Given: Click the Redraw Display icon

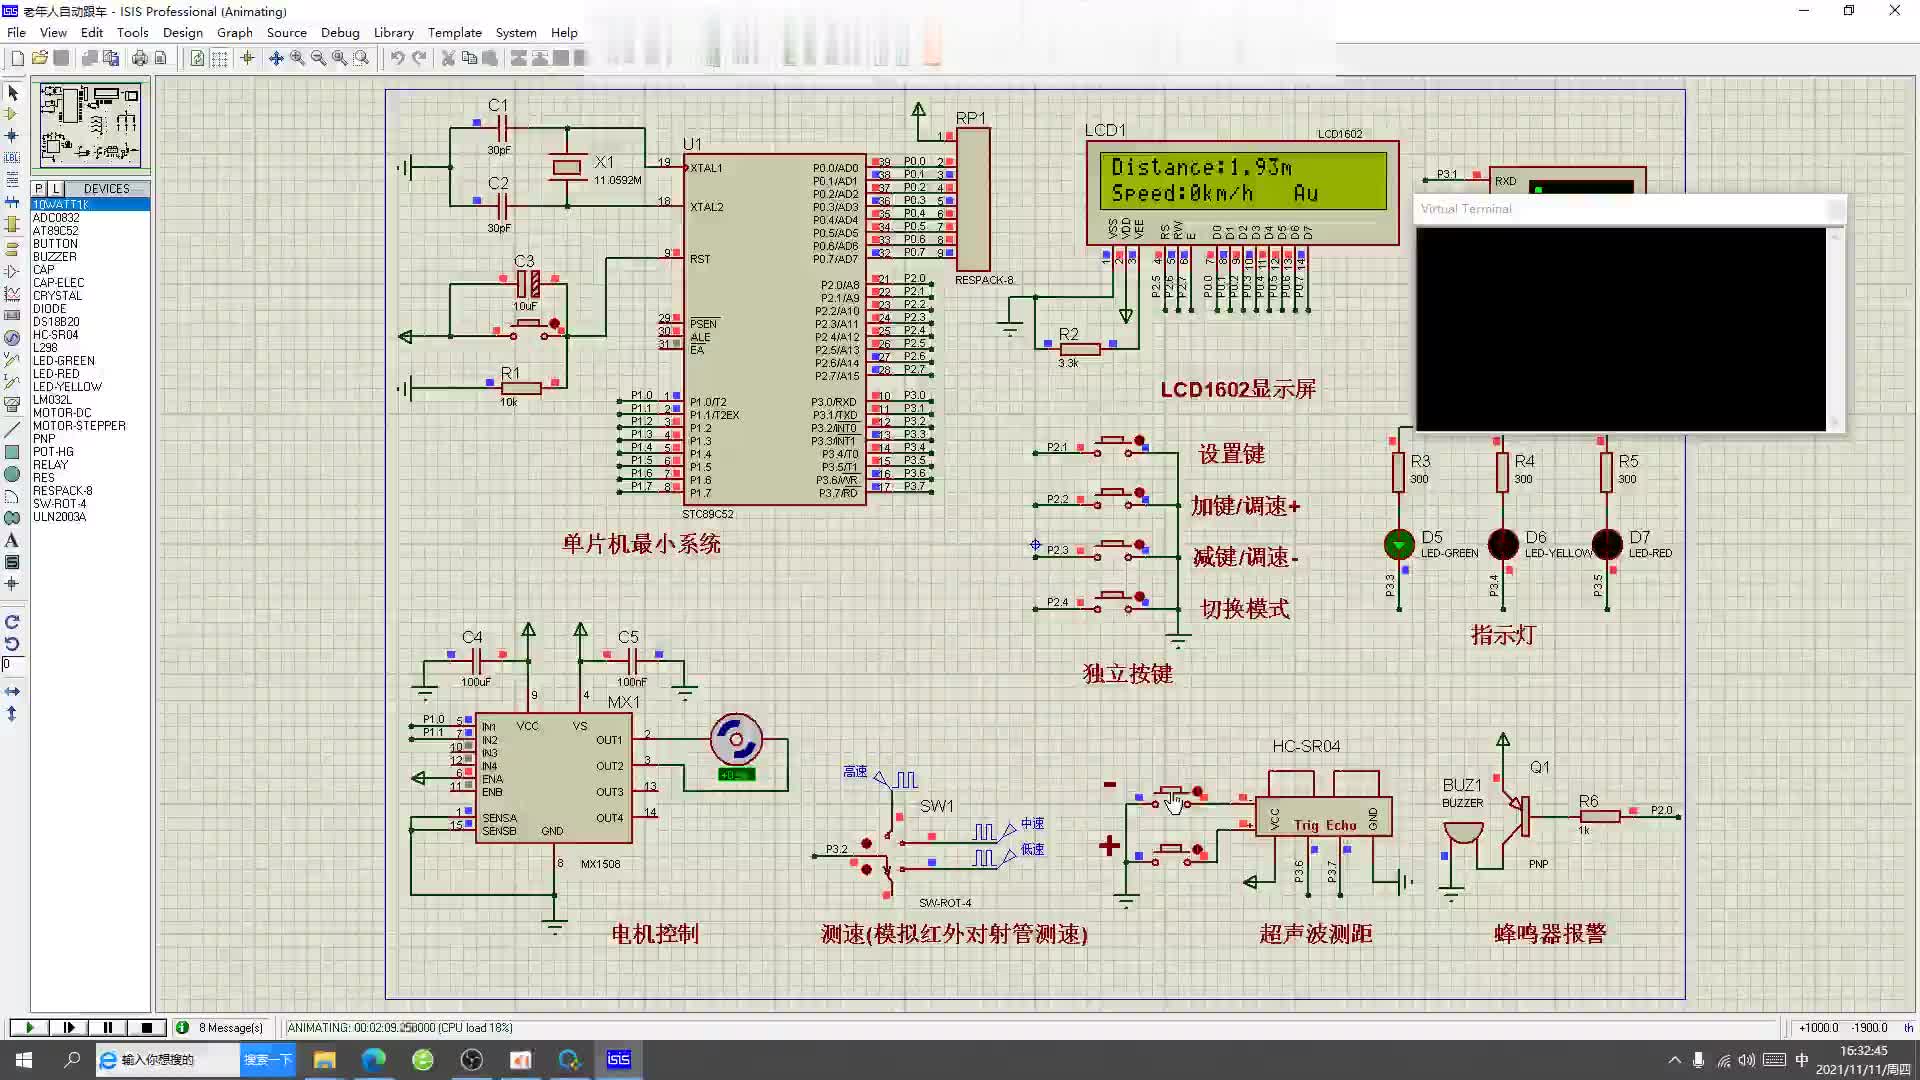Looking at the screenshot, I should pyautogui.click(x=197, y=58).
